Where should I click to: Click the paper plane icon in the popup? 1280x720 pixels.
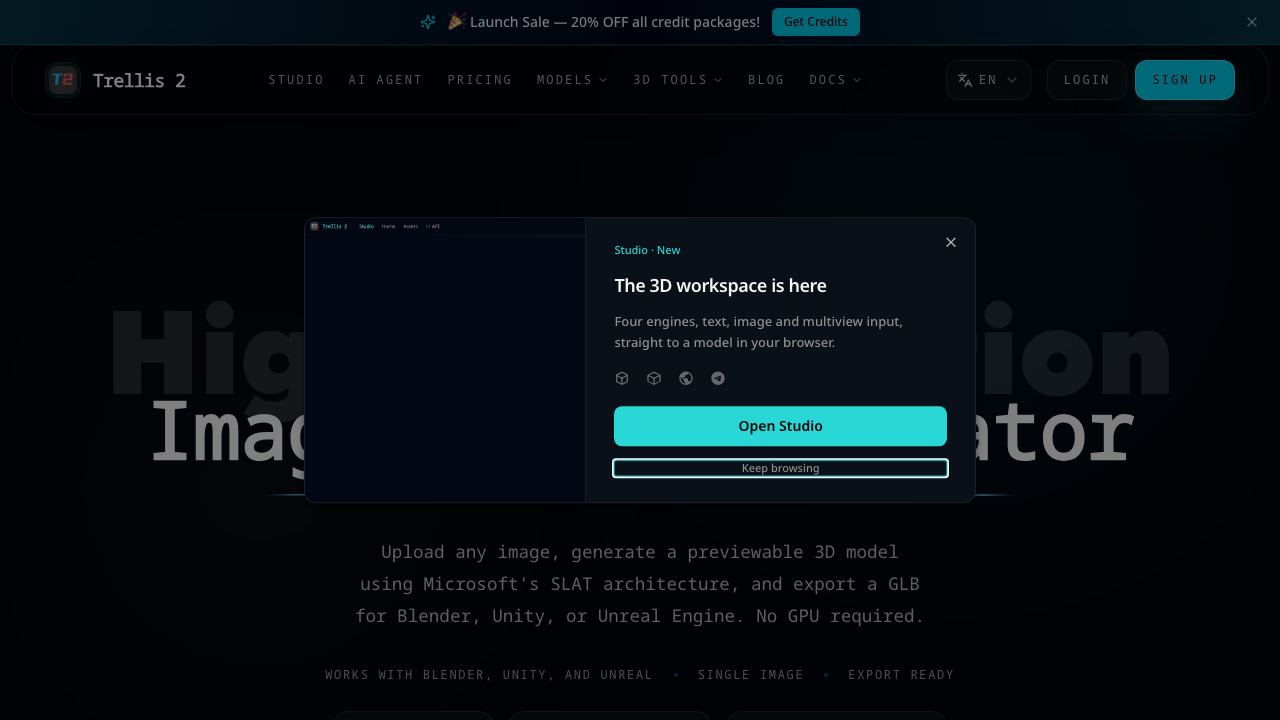point(718,378)
